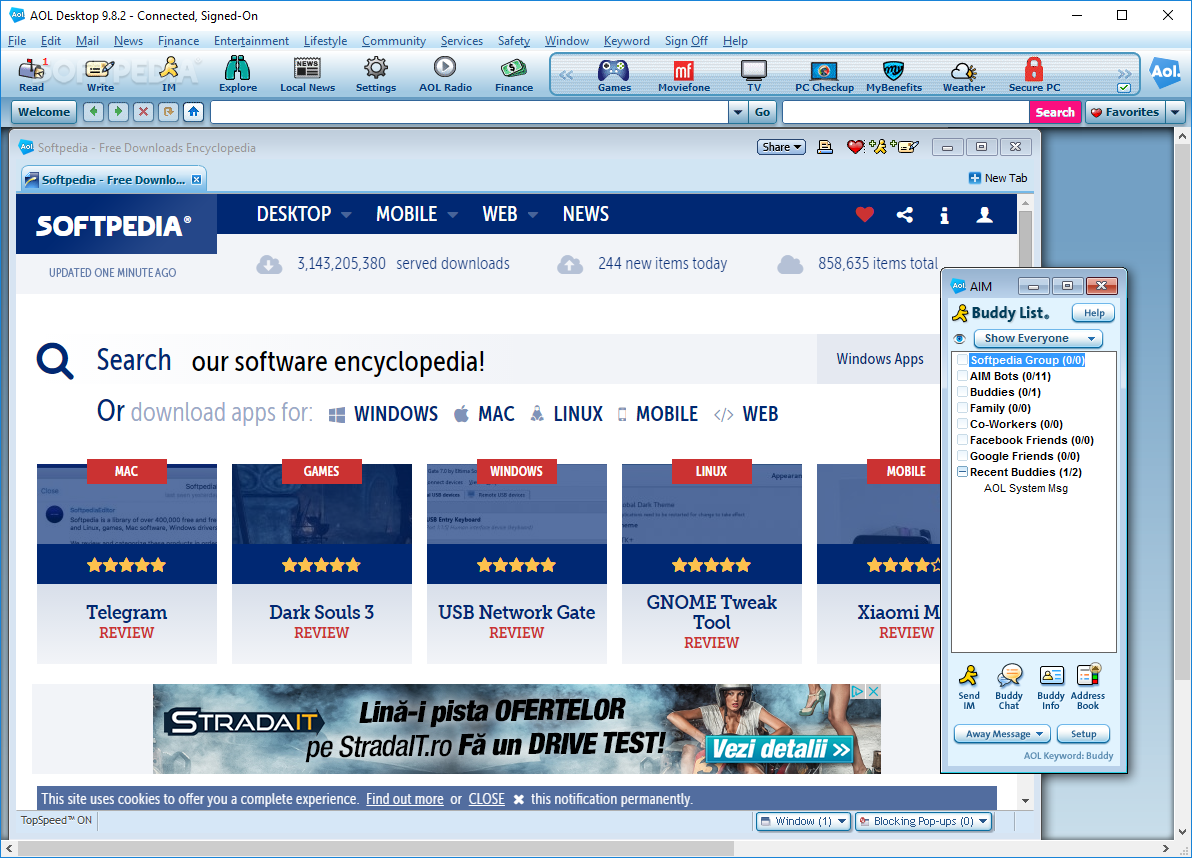Check the Facebook Friends checkbox

[960, 440]
